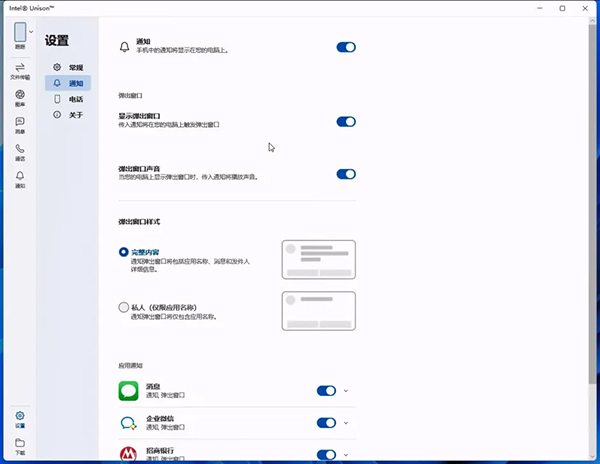Select 完整内容 full content radio button
This screenshot has width=600, height=464.
pyautogui.click(x=123, y=252)
